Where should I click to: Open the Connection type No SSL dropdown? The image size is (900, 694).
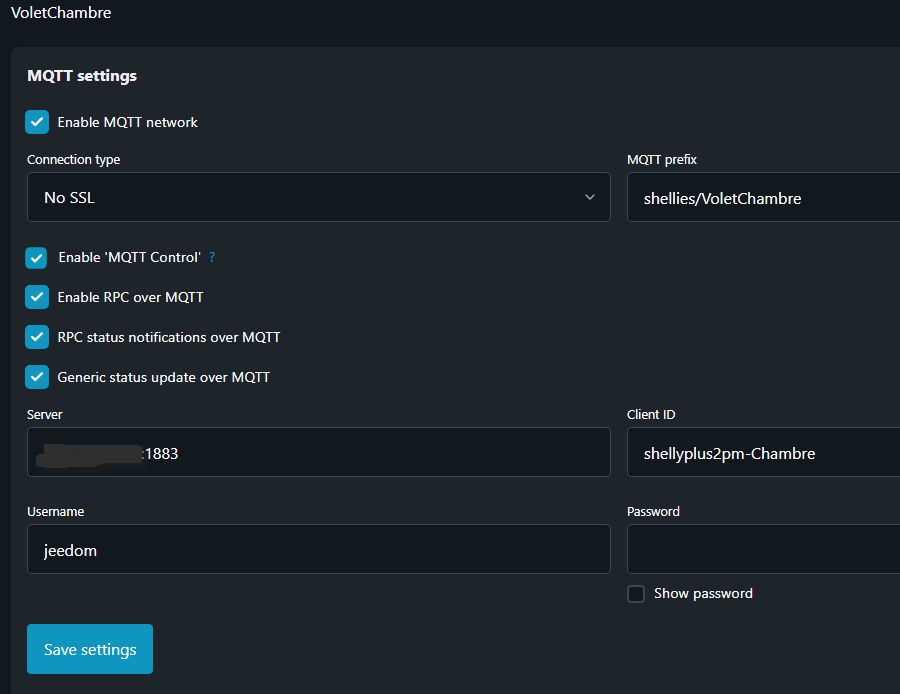(318, 197)
